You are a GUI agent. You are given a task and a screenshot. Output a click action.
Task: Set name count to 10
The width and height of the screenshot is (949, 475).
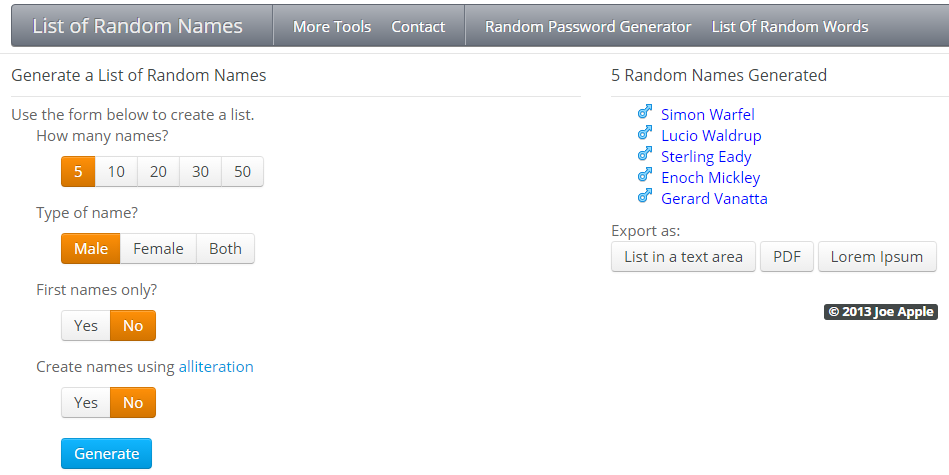click(x=116, y=172)
